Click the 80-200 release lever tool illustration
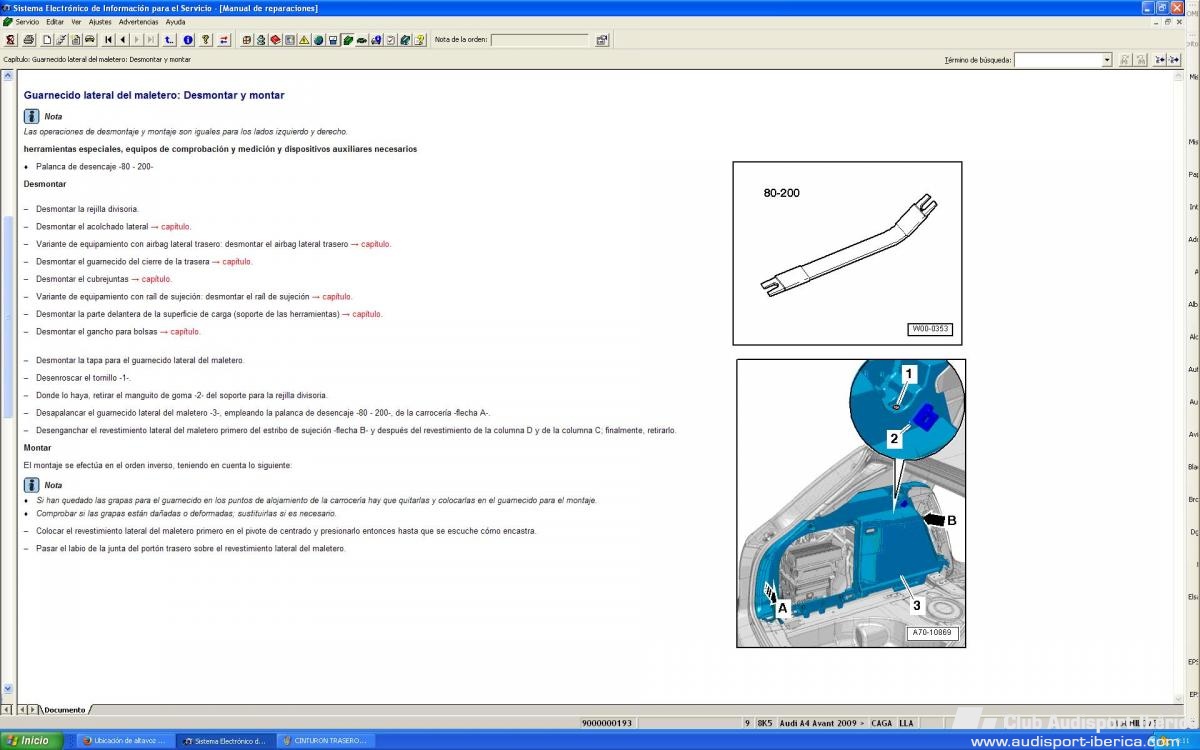Screen dimensions: 1200x750 847,253
